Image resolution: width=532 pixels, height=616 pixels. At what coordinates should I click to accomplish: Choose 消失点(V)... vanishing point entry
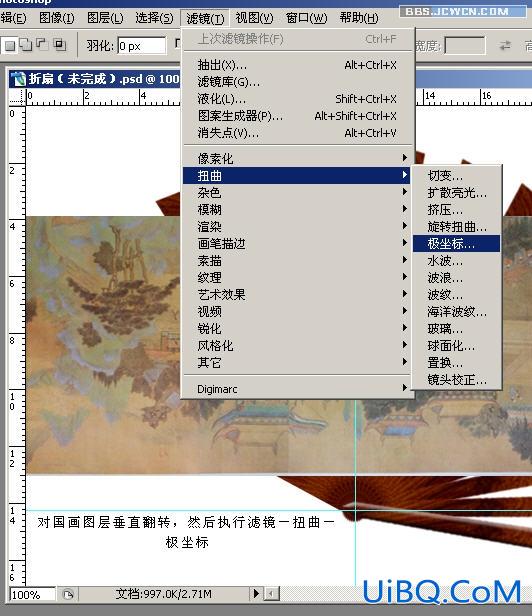click(x=297, y=133)
